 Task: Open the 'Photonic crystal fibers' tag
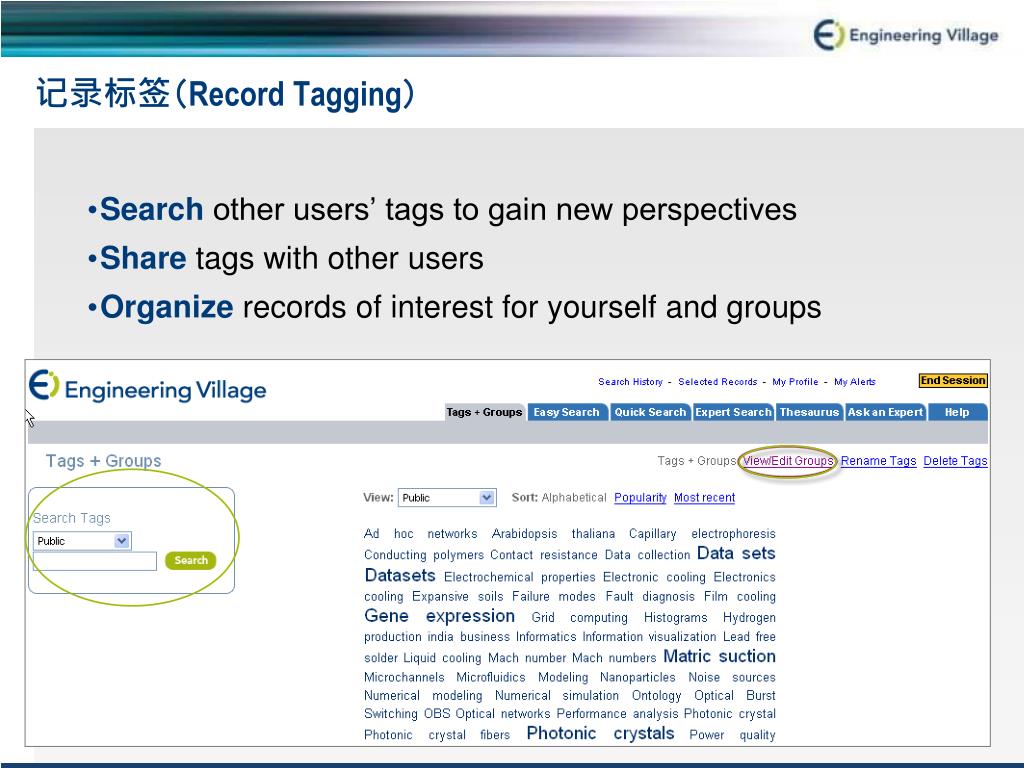click(437, 735)
